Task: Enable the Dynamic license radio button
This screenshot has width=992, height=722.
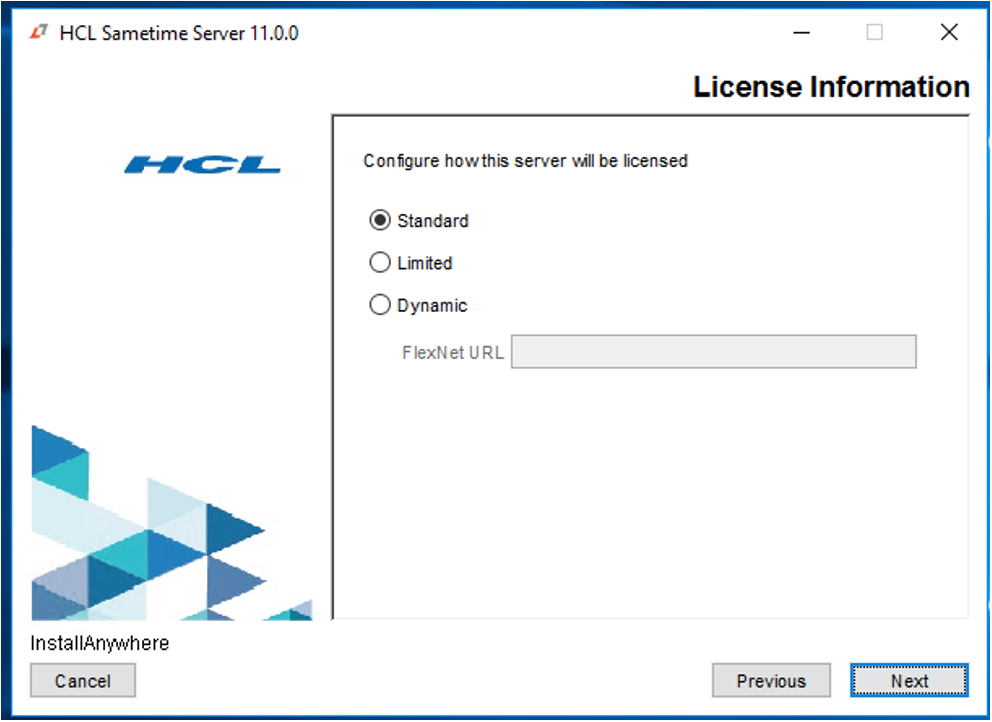Action: tap(380, 306)
